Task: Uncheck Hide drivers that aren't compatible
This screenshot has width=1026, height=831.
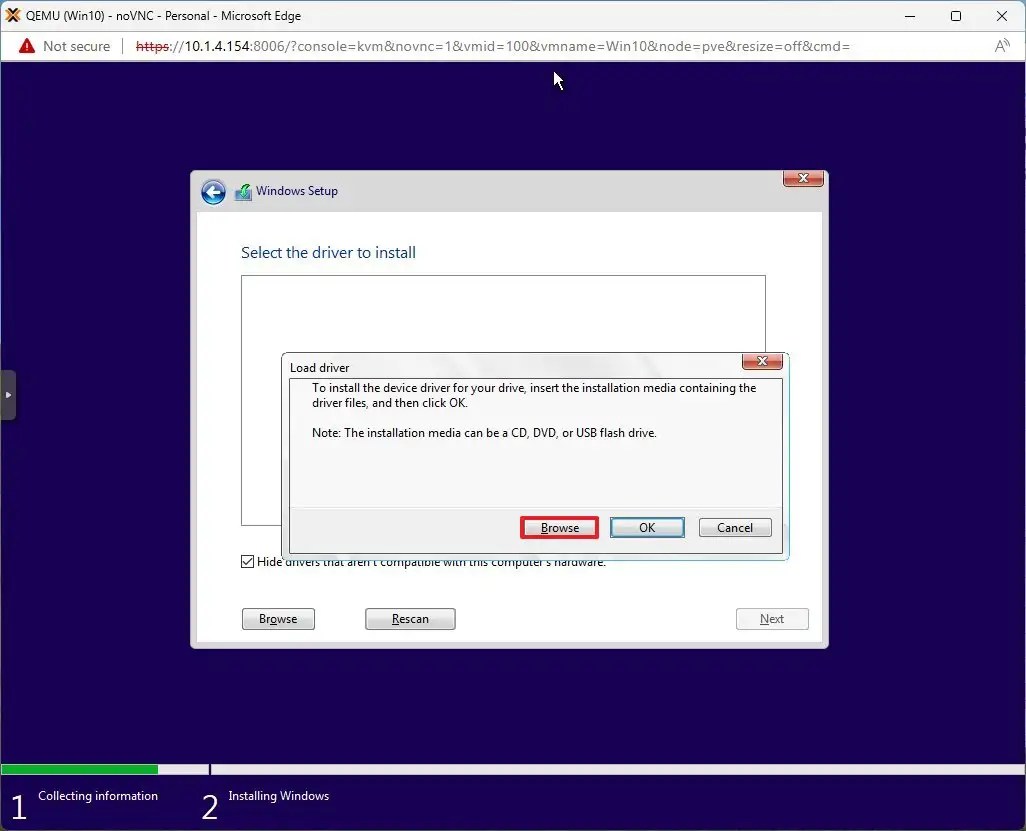Action: click(x=247, y=561)
